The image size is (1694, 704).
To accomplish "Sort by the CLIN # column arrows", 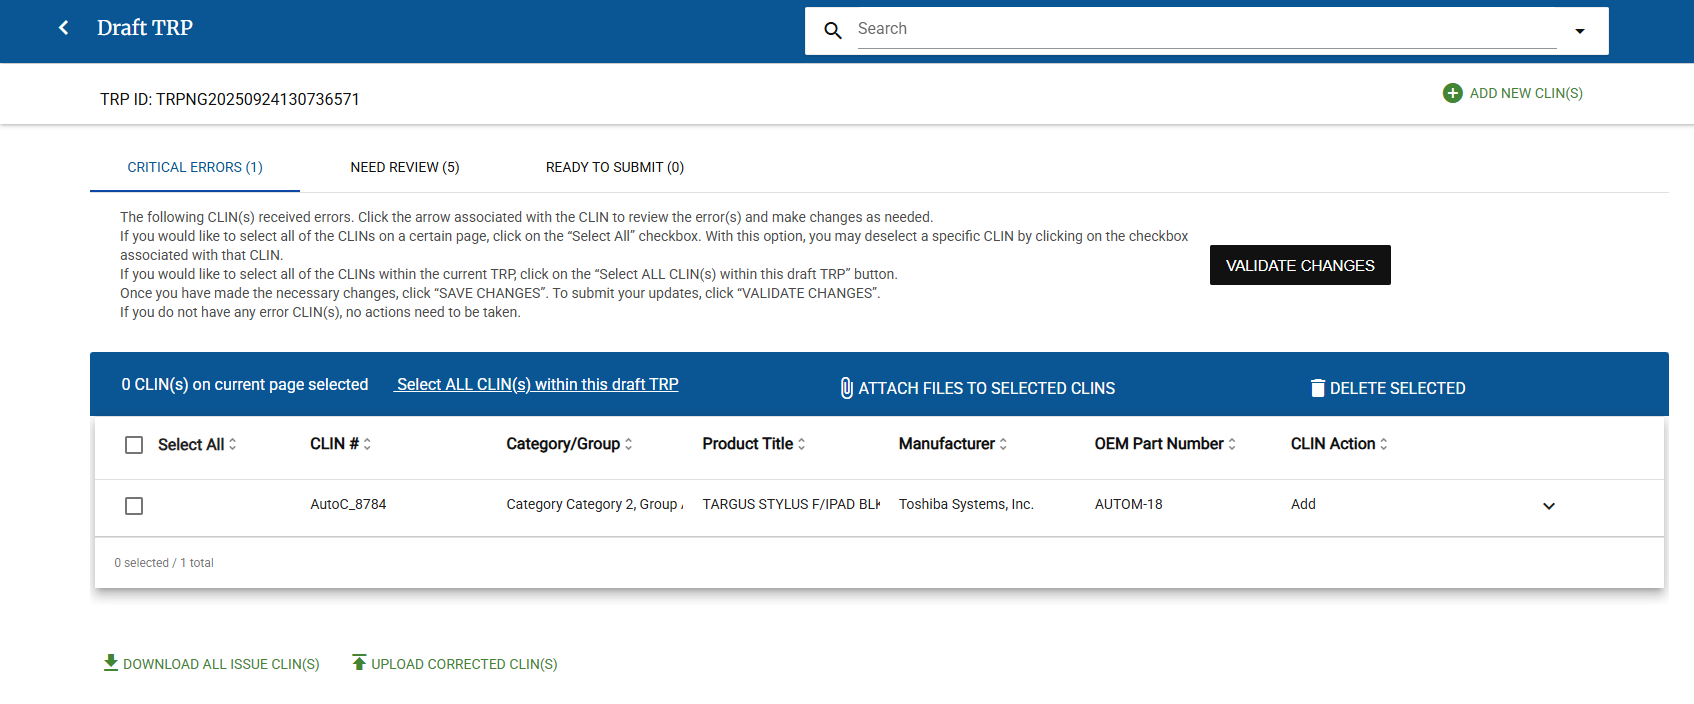I will [367, 444].
